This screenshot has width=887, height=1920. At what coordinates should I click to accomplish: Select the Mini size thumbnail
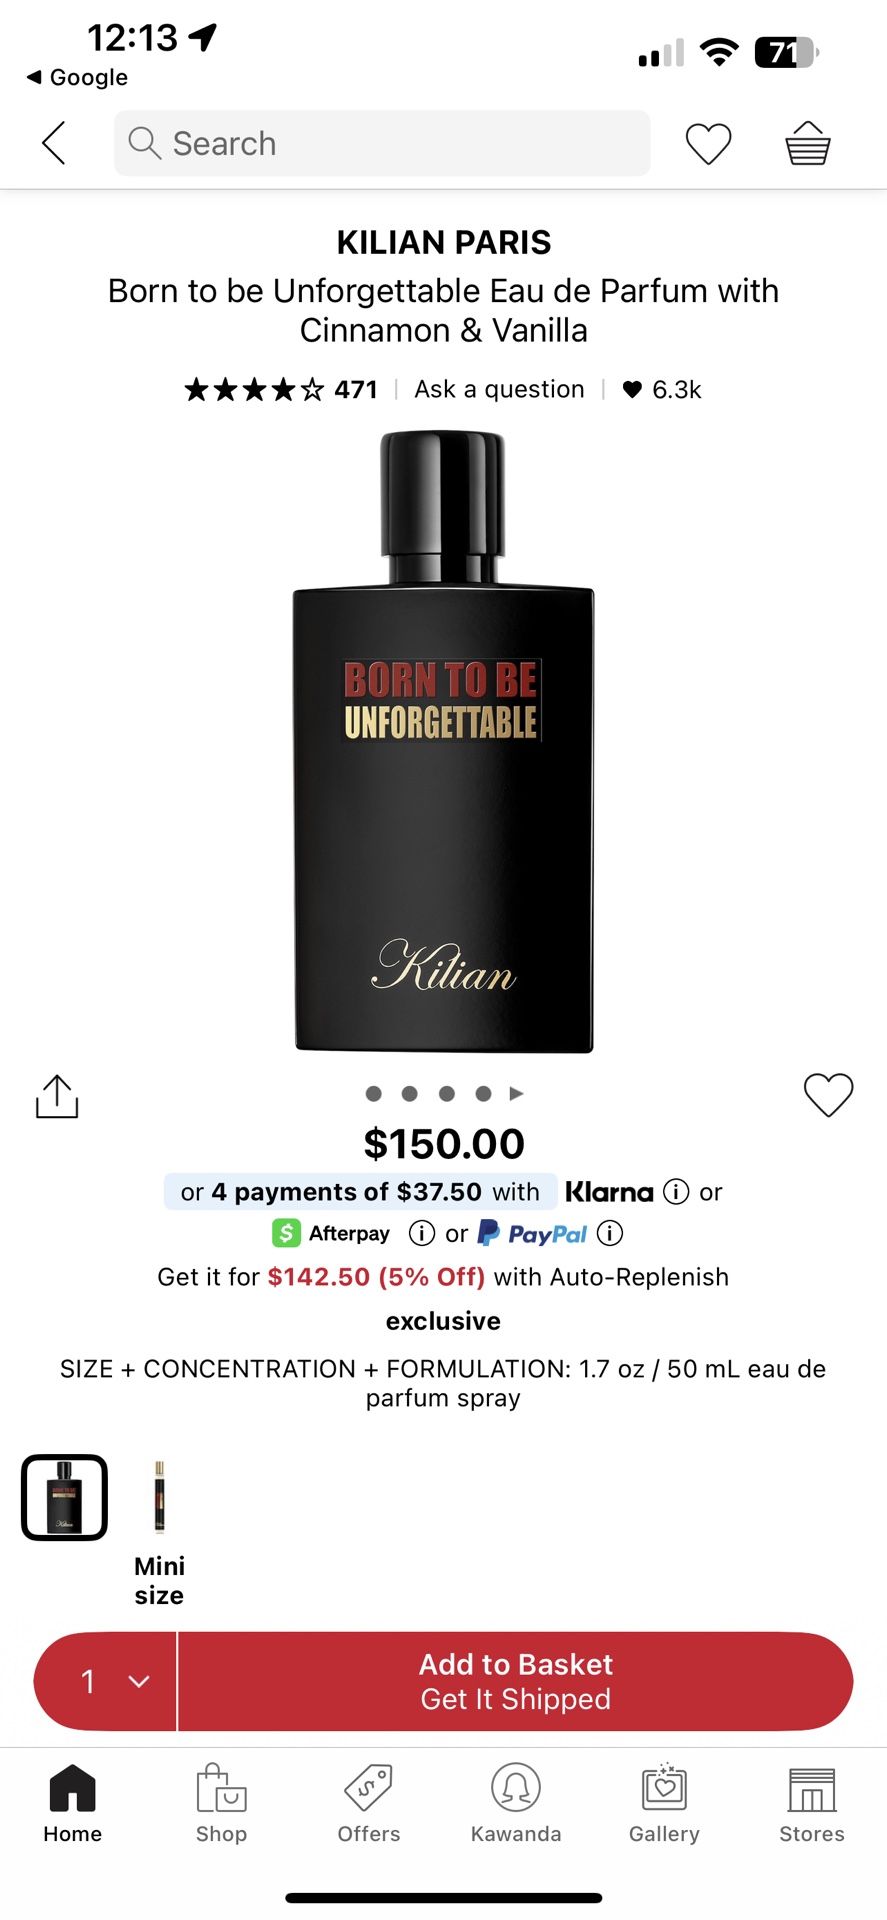coord(158,1497)
